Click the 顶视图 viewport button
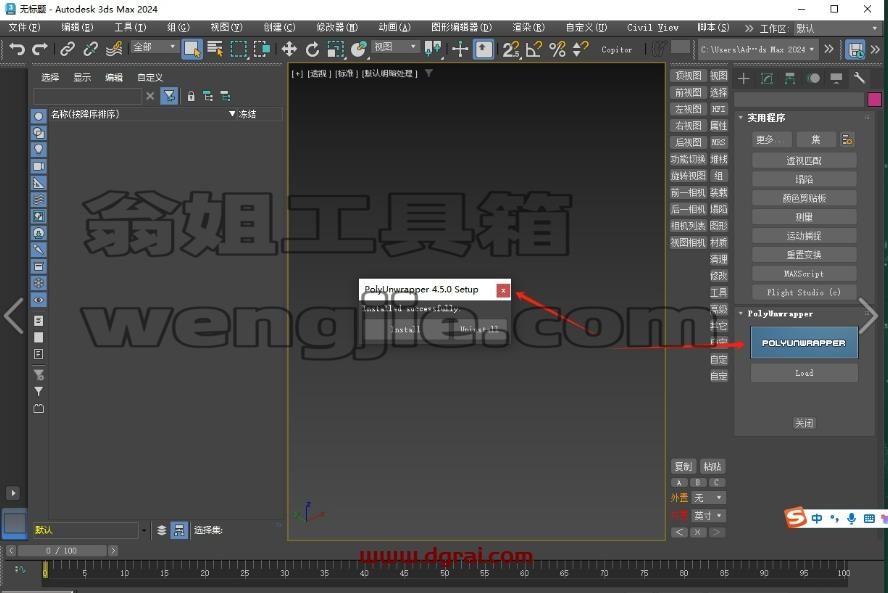Screen dimensions: 888x593 pyautogui.click(x=688, y=75)
